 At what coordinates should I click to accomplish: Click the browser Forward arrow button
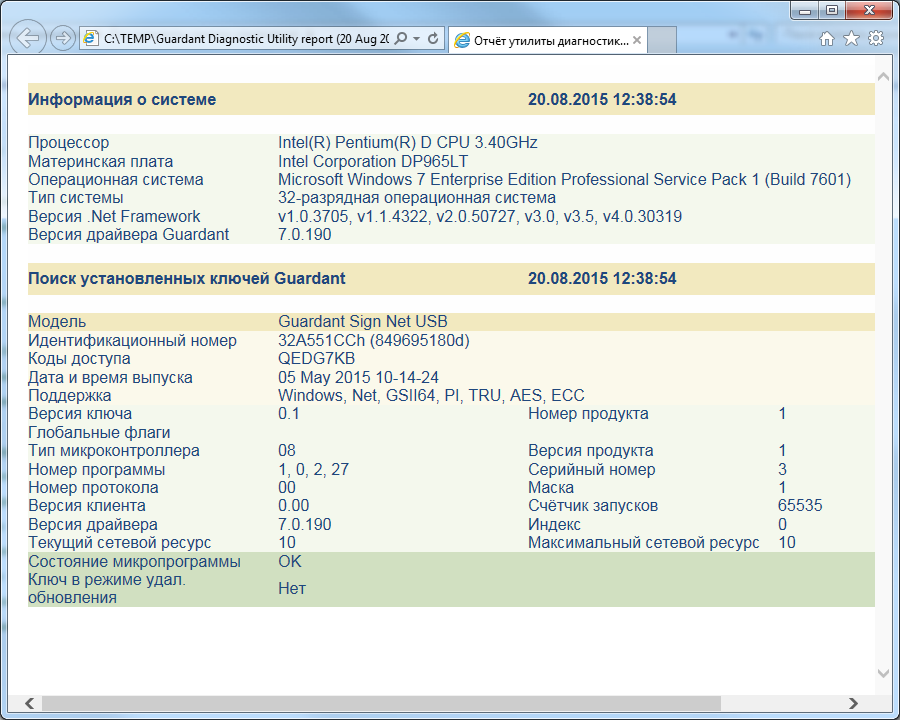(x=63, y=39)
